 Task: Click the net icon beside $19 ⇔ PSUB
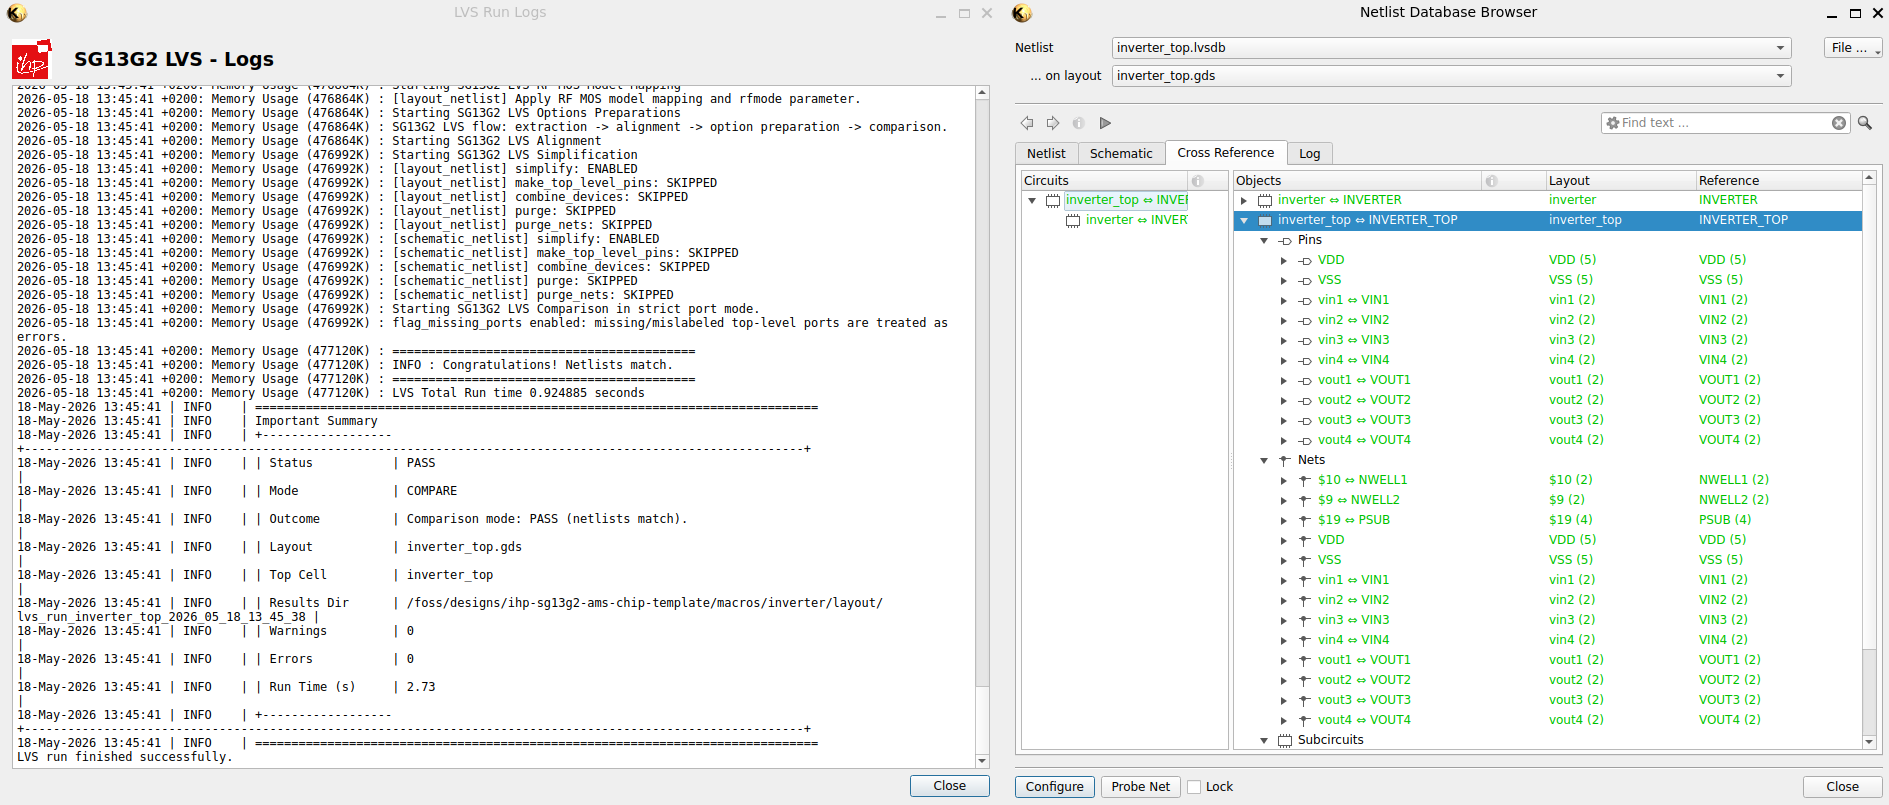[x=1305, y=520]
